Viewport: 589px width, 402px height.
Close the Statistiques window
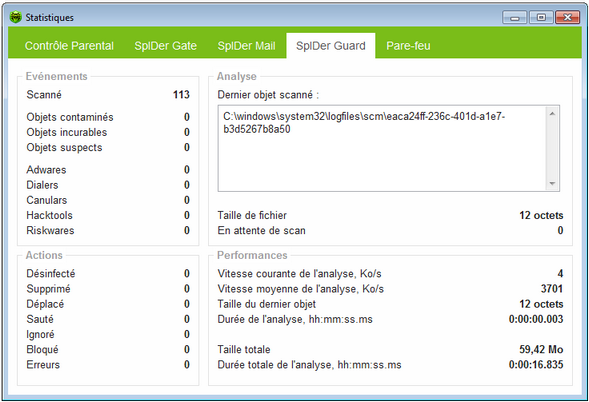click(567, 17)
